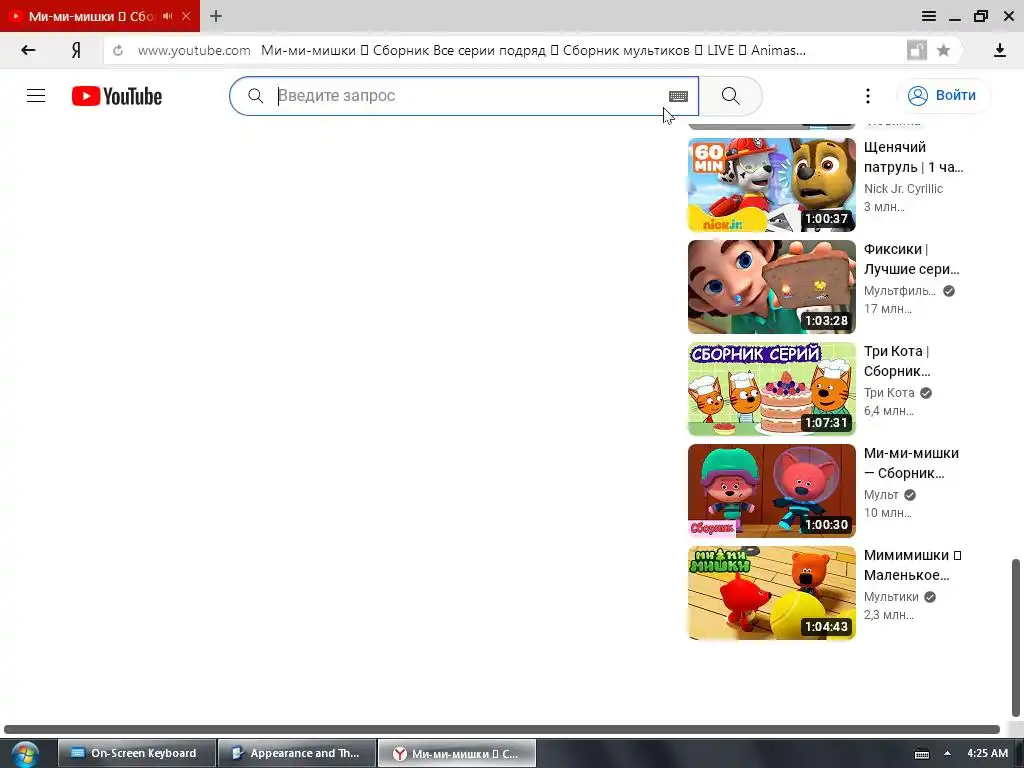Click the Фиксики Лучшие серии title
Image resolution: width=1024 pixels, height=768 pixels.
click(912, 259)
